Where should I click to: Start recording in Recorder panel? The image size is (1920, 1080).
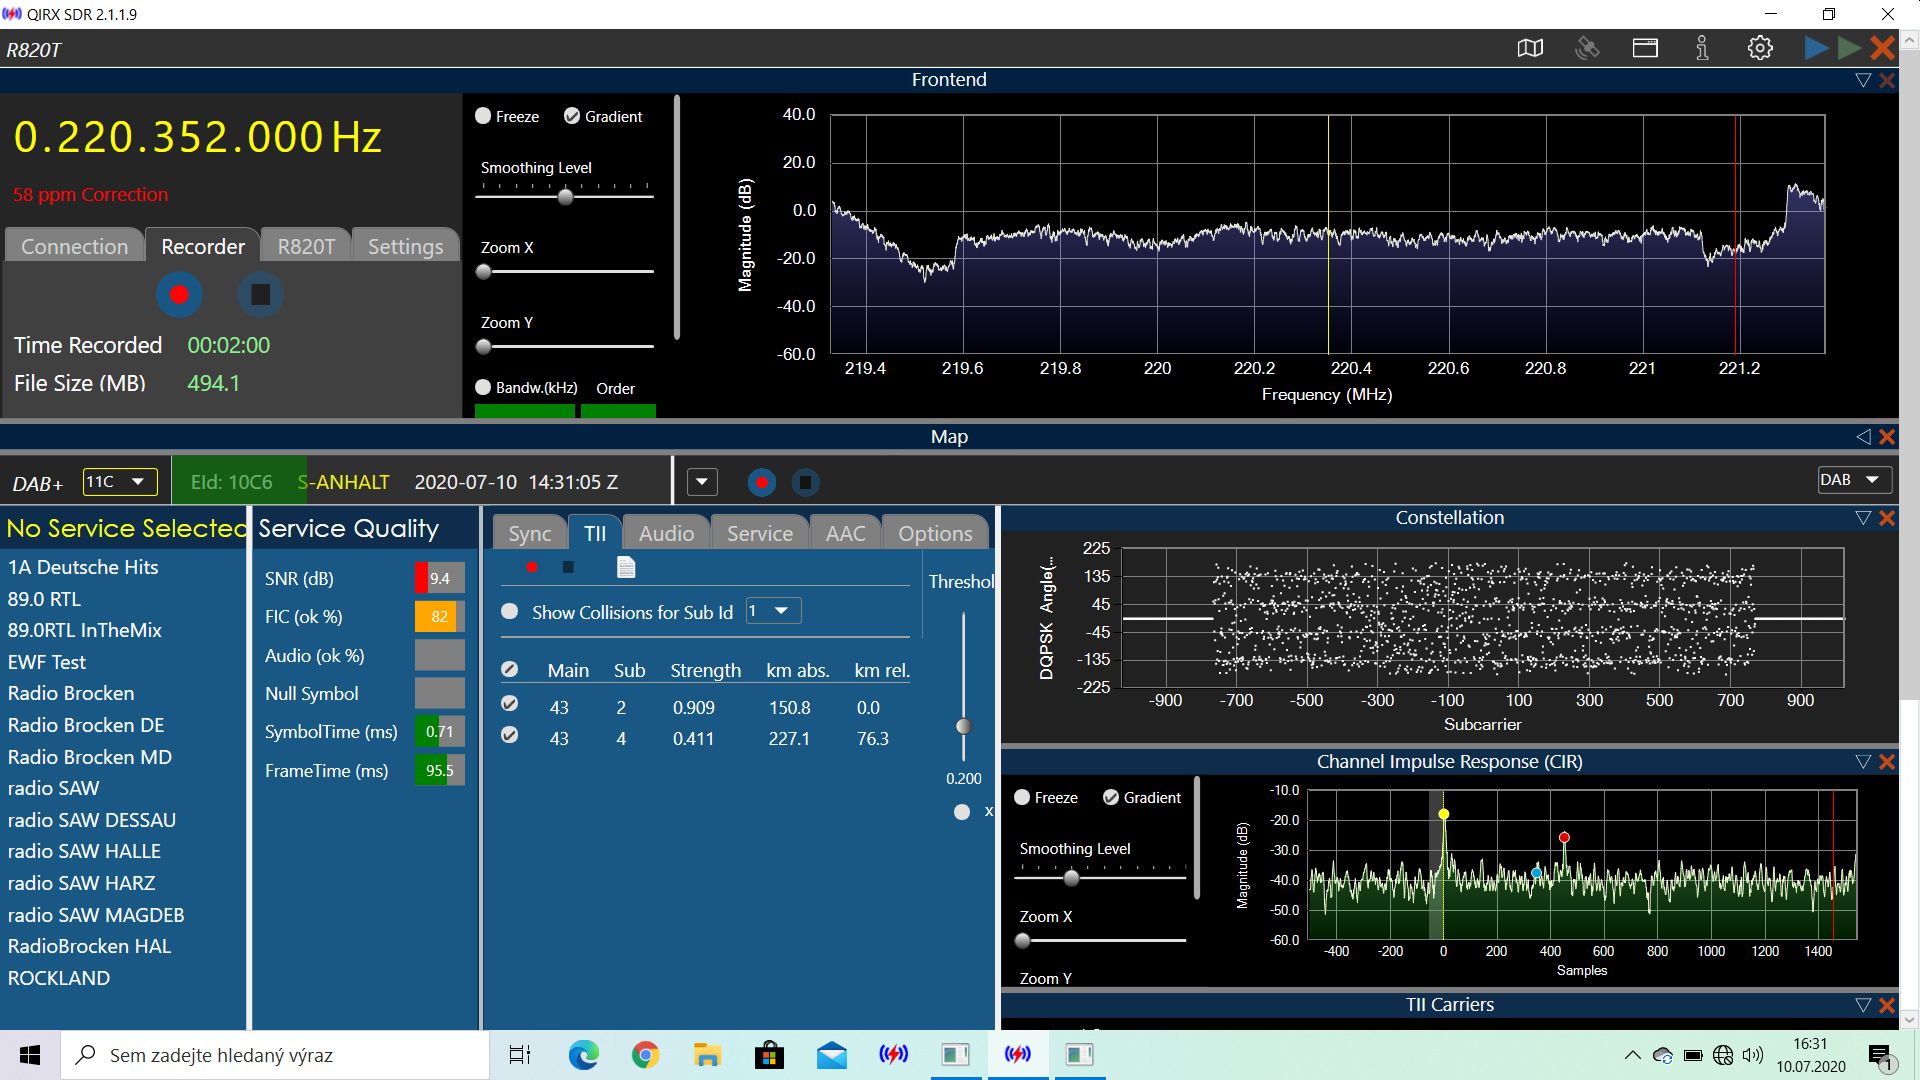179,295
